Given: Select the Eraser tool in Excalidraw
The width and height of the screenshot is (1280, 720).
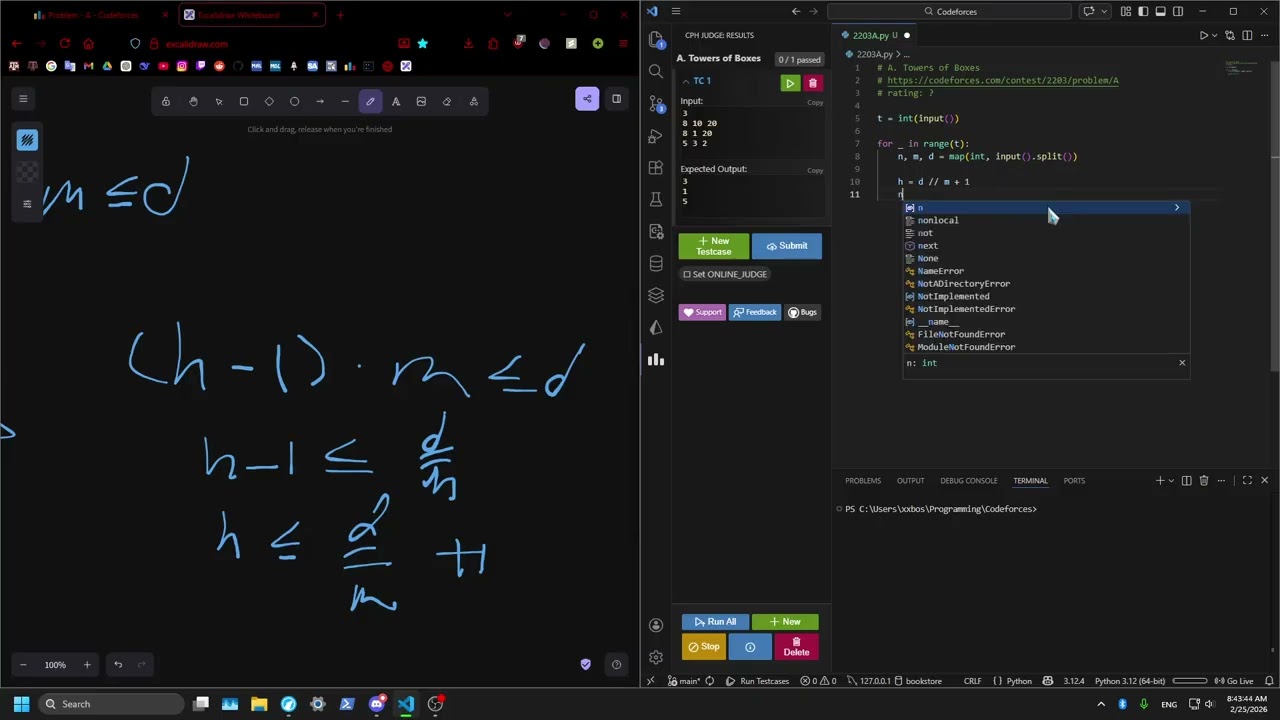Looking at the screenshot, I should [447, 101].
